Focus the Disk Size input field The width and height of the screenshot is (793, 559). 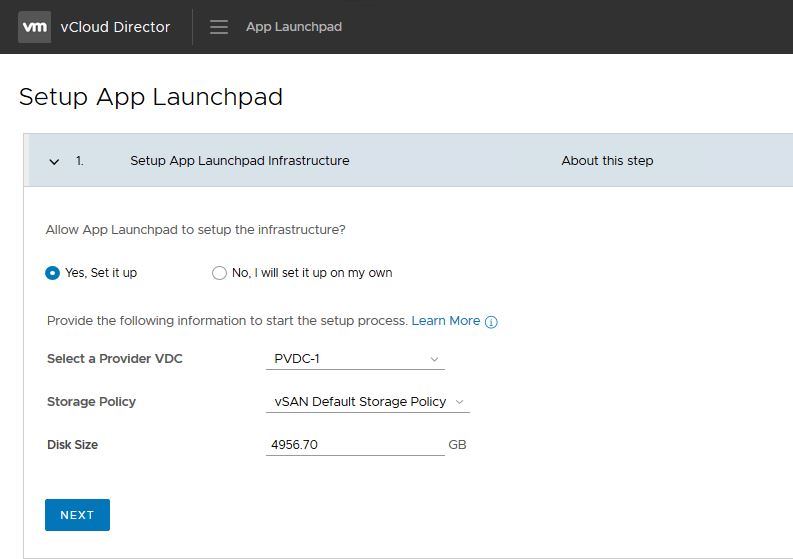pyautogui.click(x=355, y=445)
